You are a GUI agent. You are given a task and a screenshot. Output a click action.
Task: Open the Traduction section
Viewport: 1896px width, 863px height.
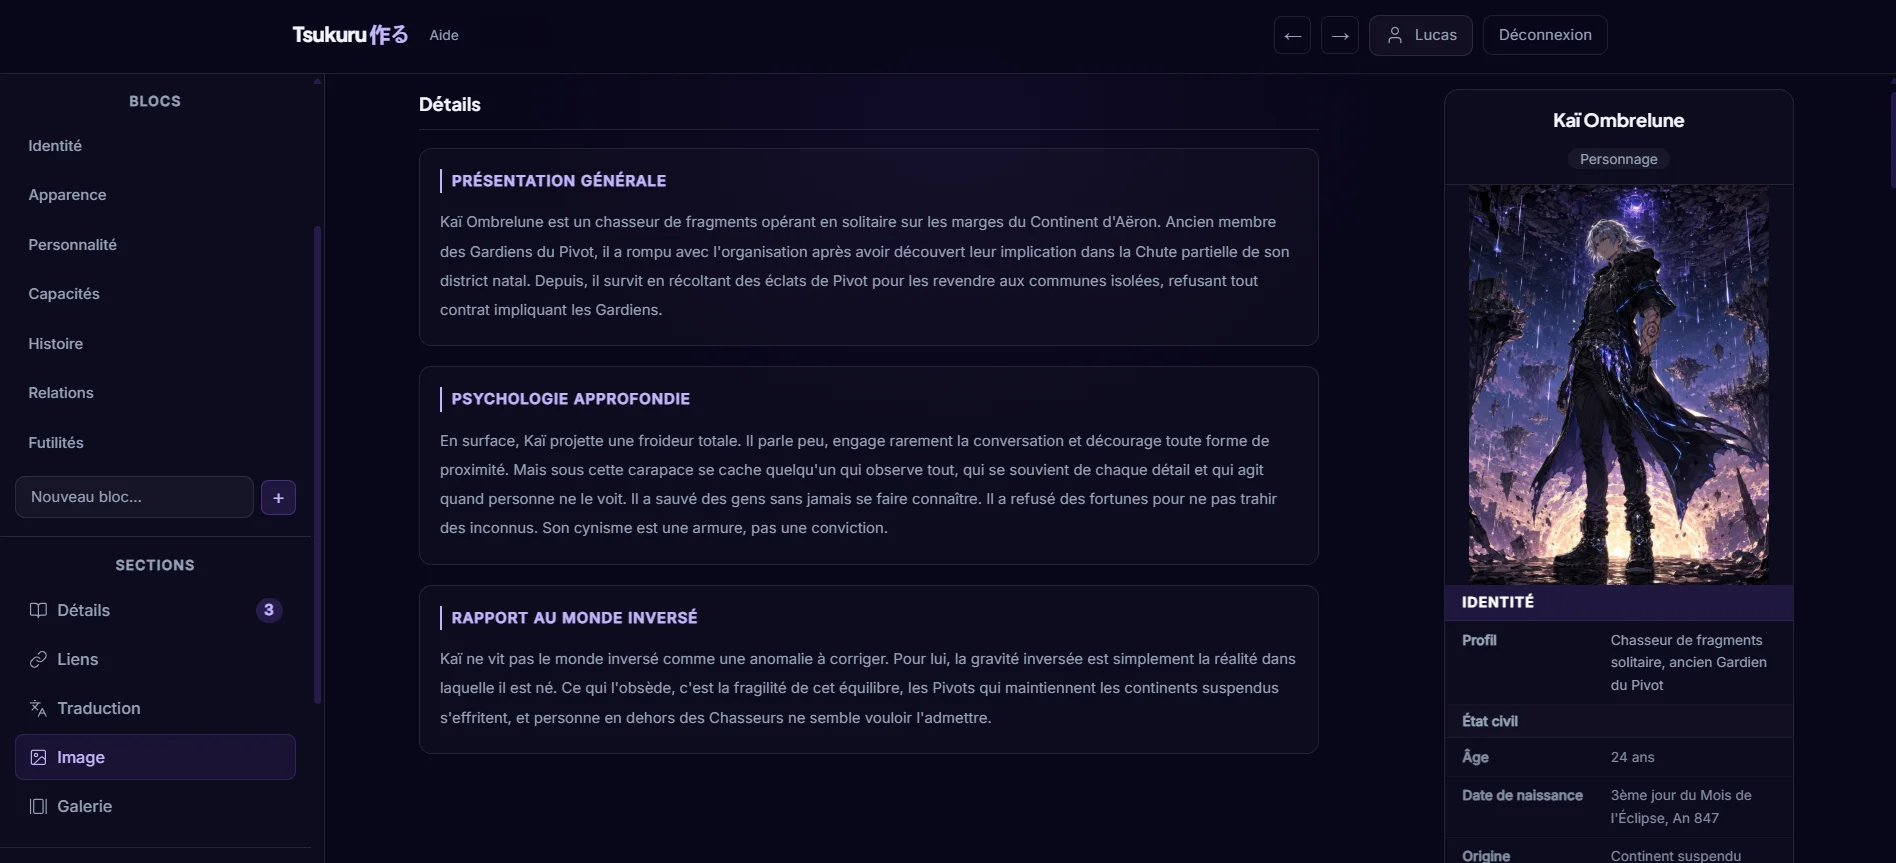click(155, 708)
